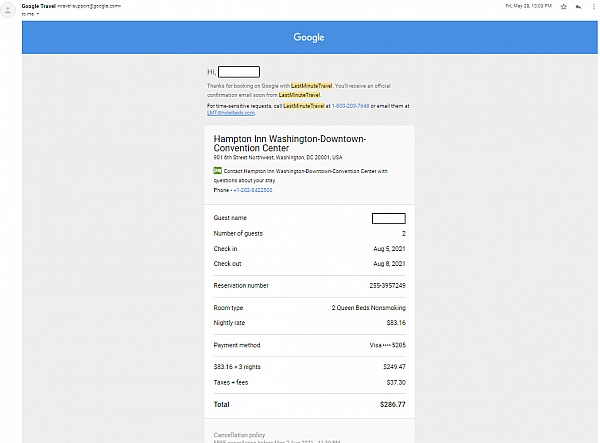Click the Total label
Screen dimensions: 600x443
[222, 404]
